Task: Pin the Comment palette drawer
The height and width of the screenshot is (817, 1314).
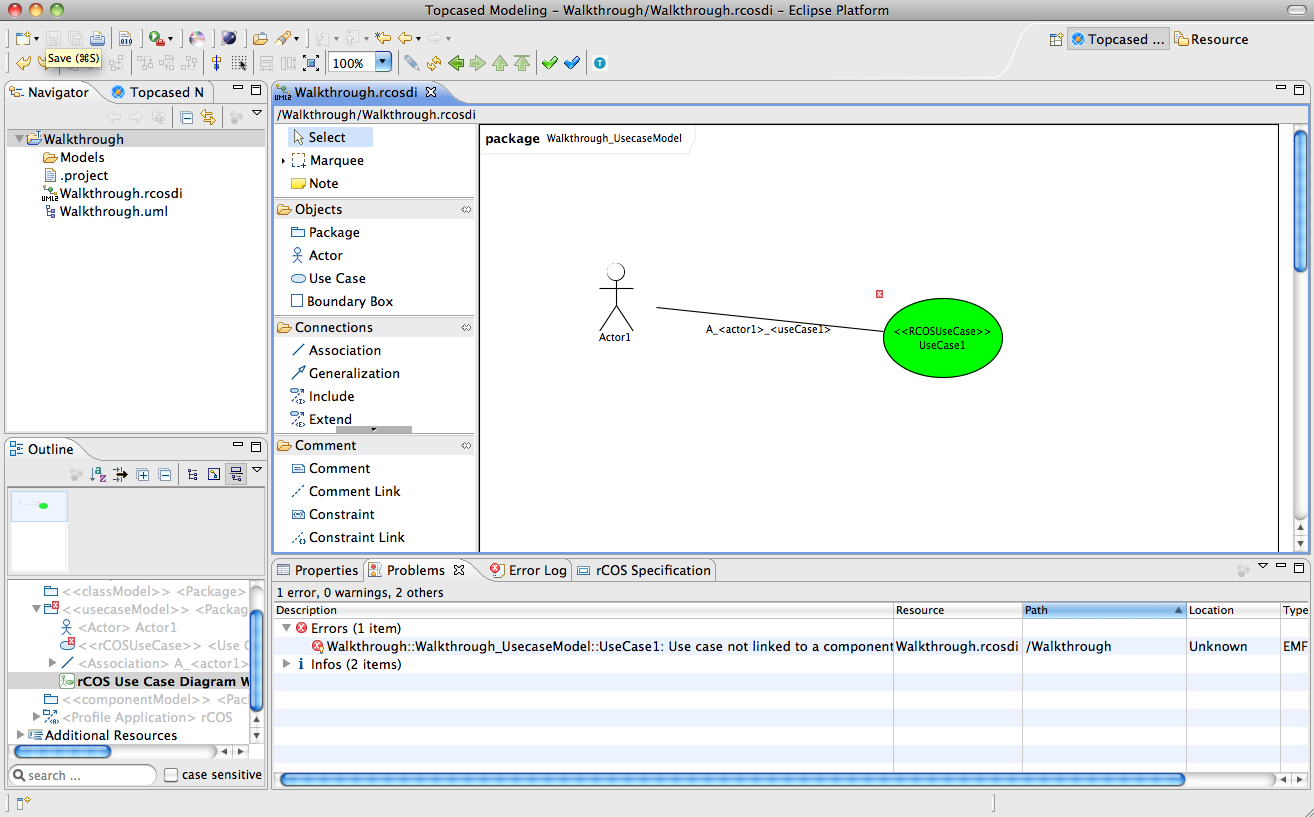Action: [465, 446]
